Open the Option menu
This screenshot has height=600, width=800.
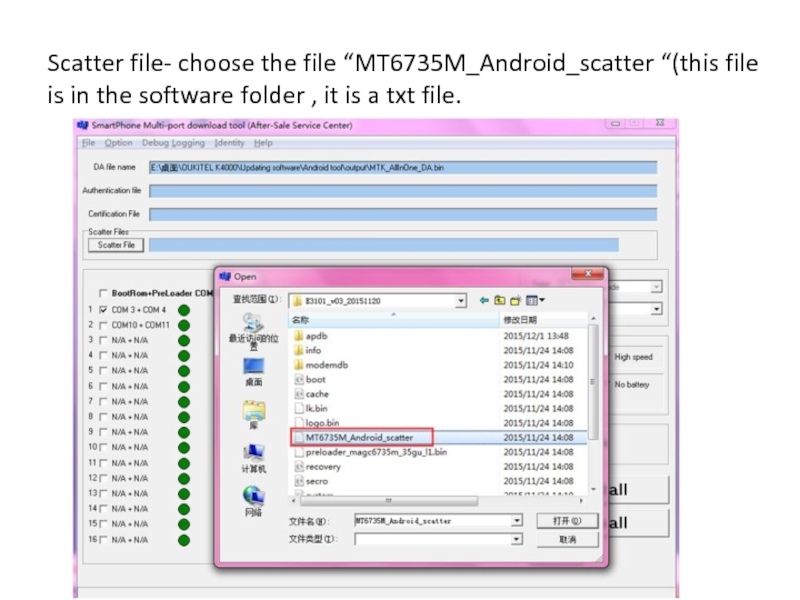tap(118, 143)
